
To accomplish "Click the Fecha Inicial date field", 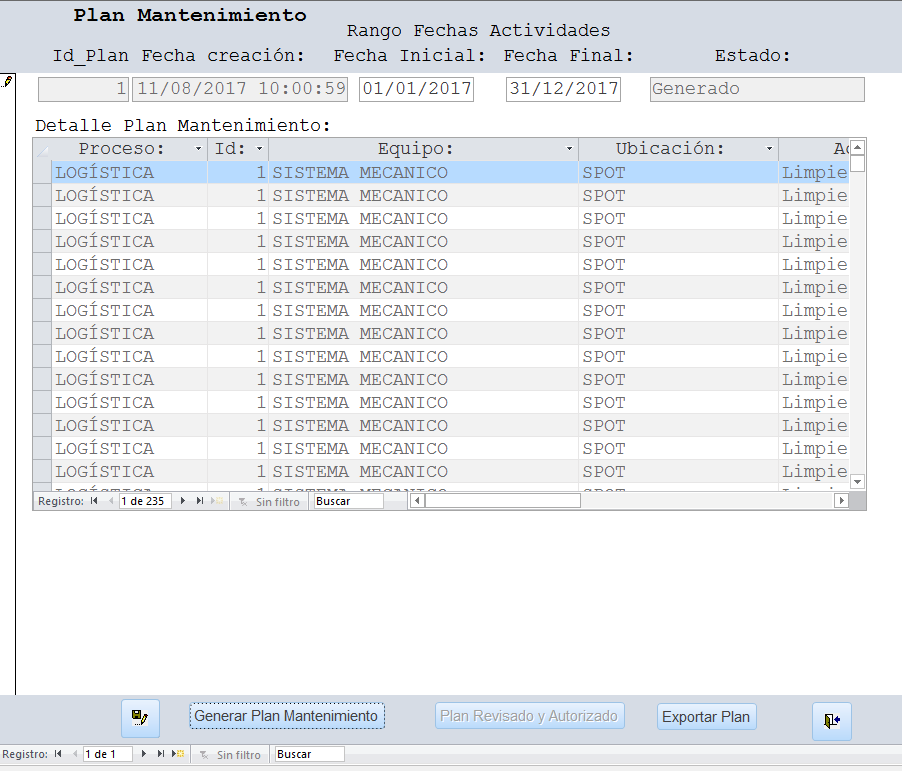I will (416, 89).
